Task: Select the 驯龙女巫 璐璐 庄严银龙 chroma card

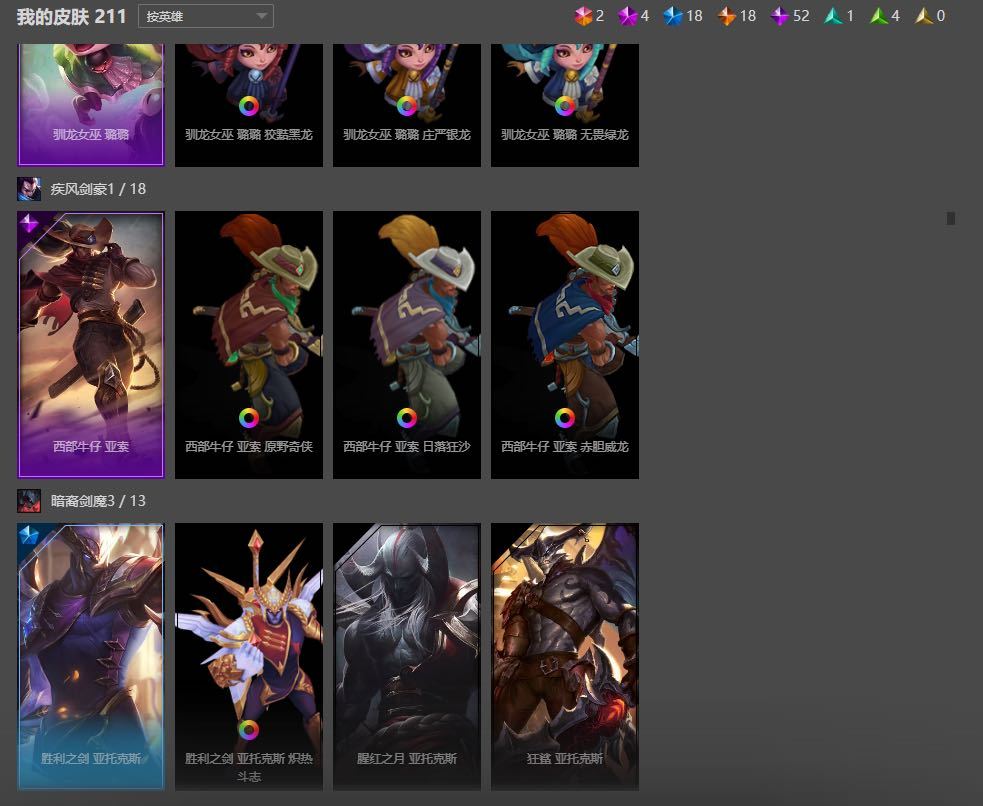Action: tap(407, 105)
